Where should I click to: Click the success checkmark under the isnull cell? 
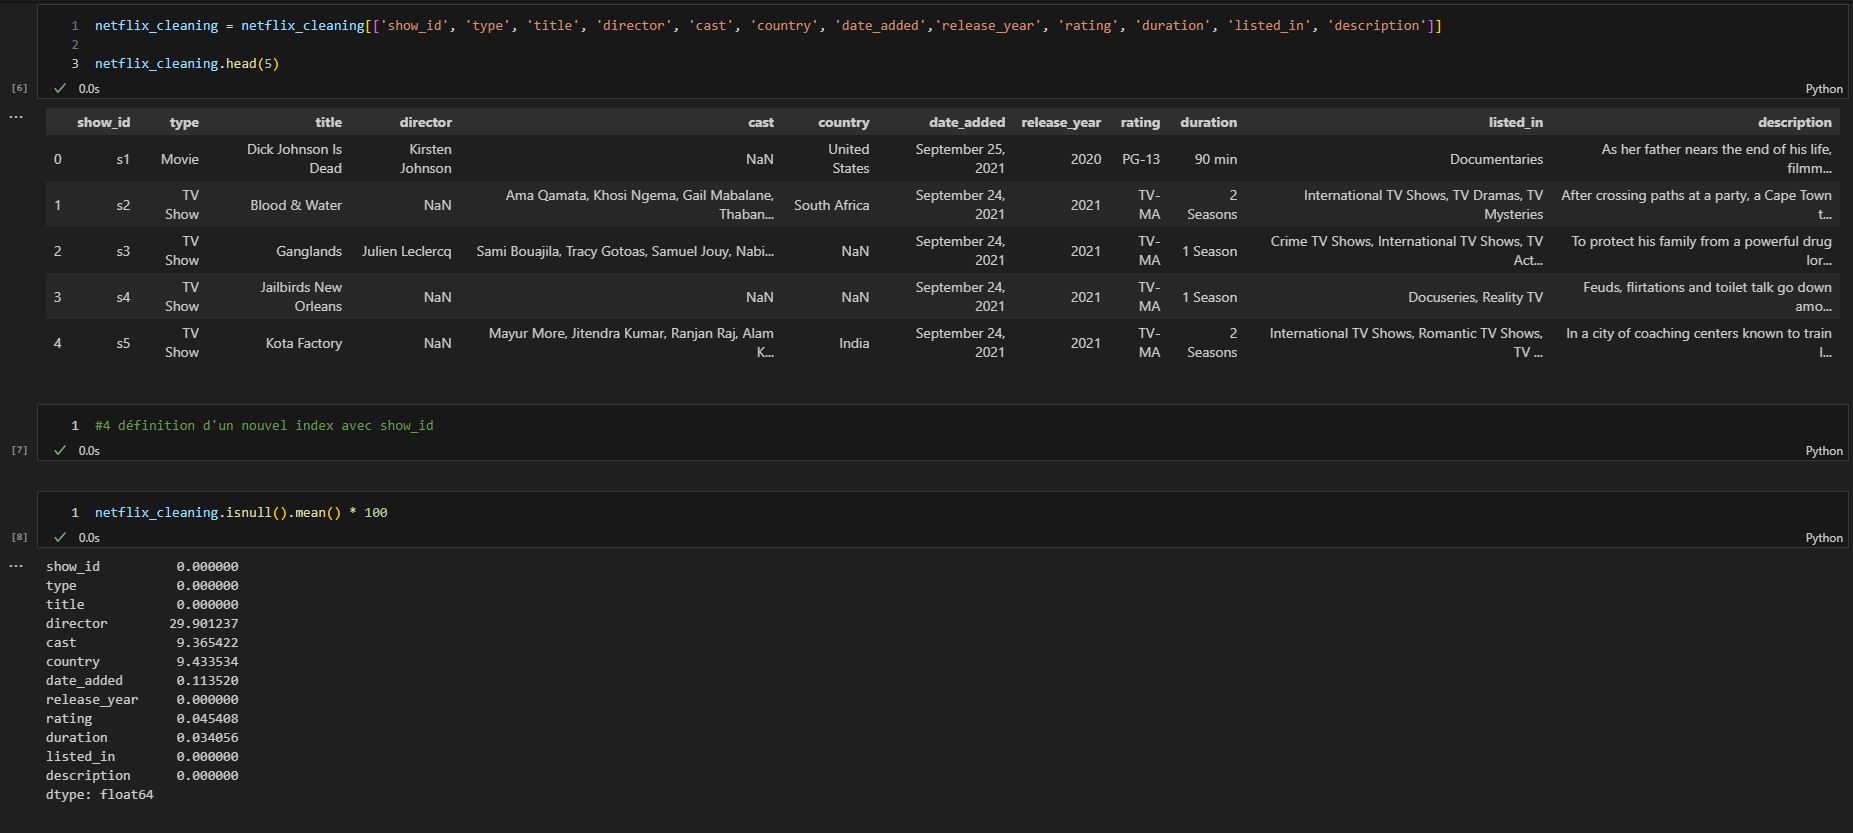coord(60,538)
